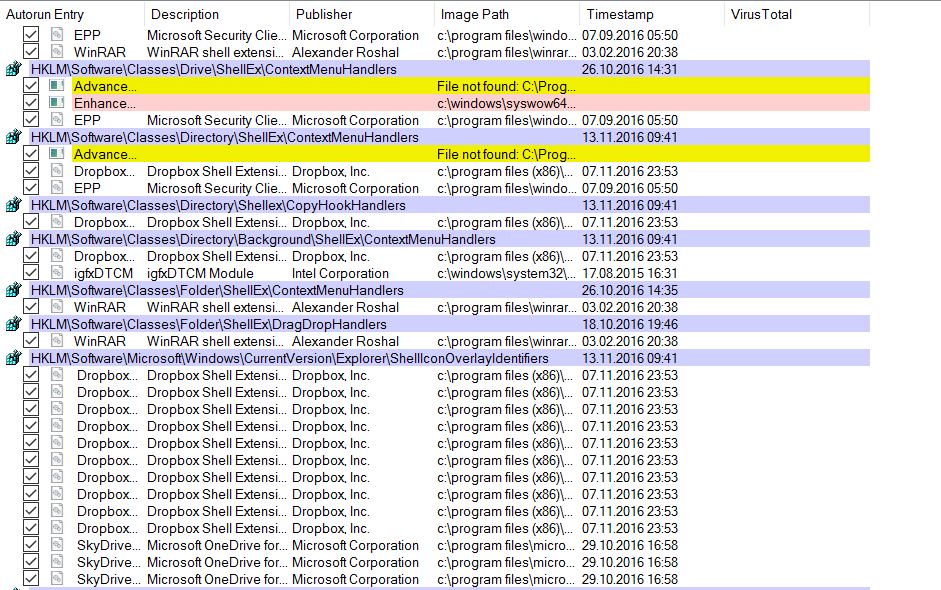Sort by the VirusTotal column header
This screenshot has height=590, width=941.
pos(797,14)
